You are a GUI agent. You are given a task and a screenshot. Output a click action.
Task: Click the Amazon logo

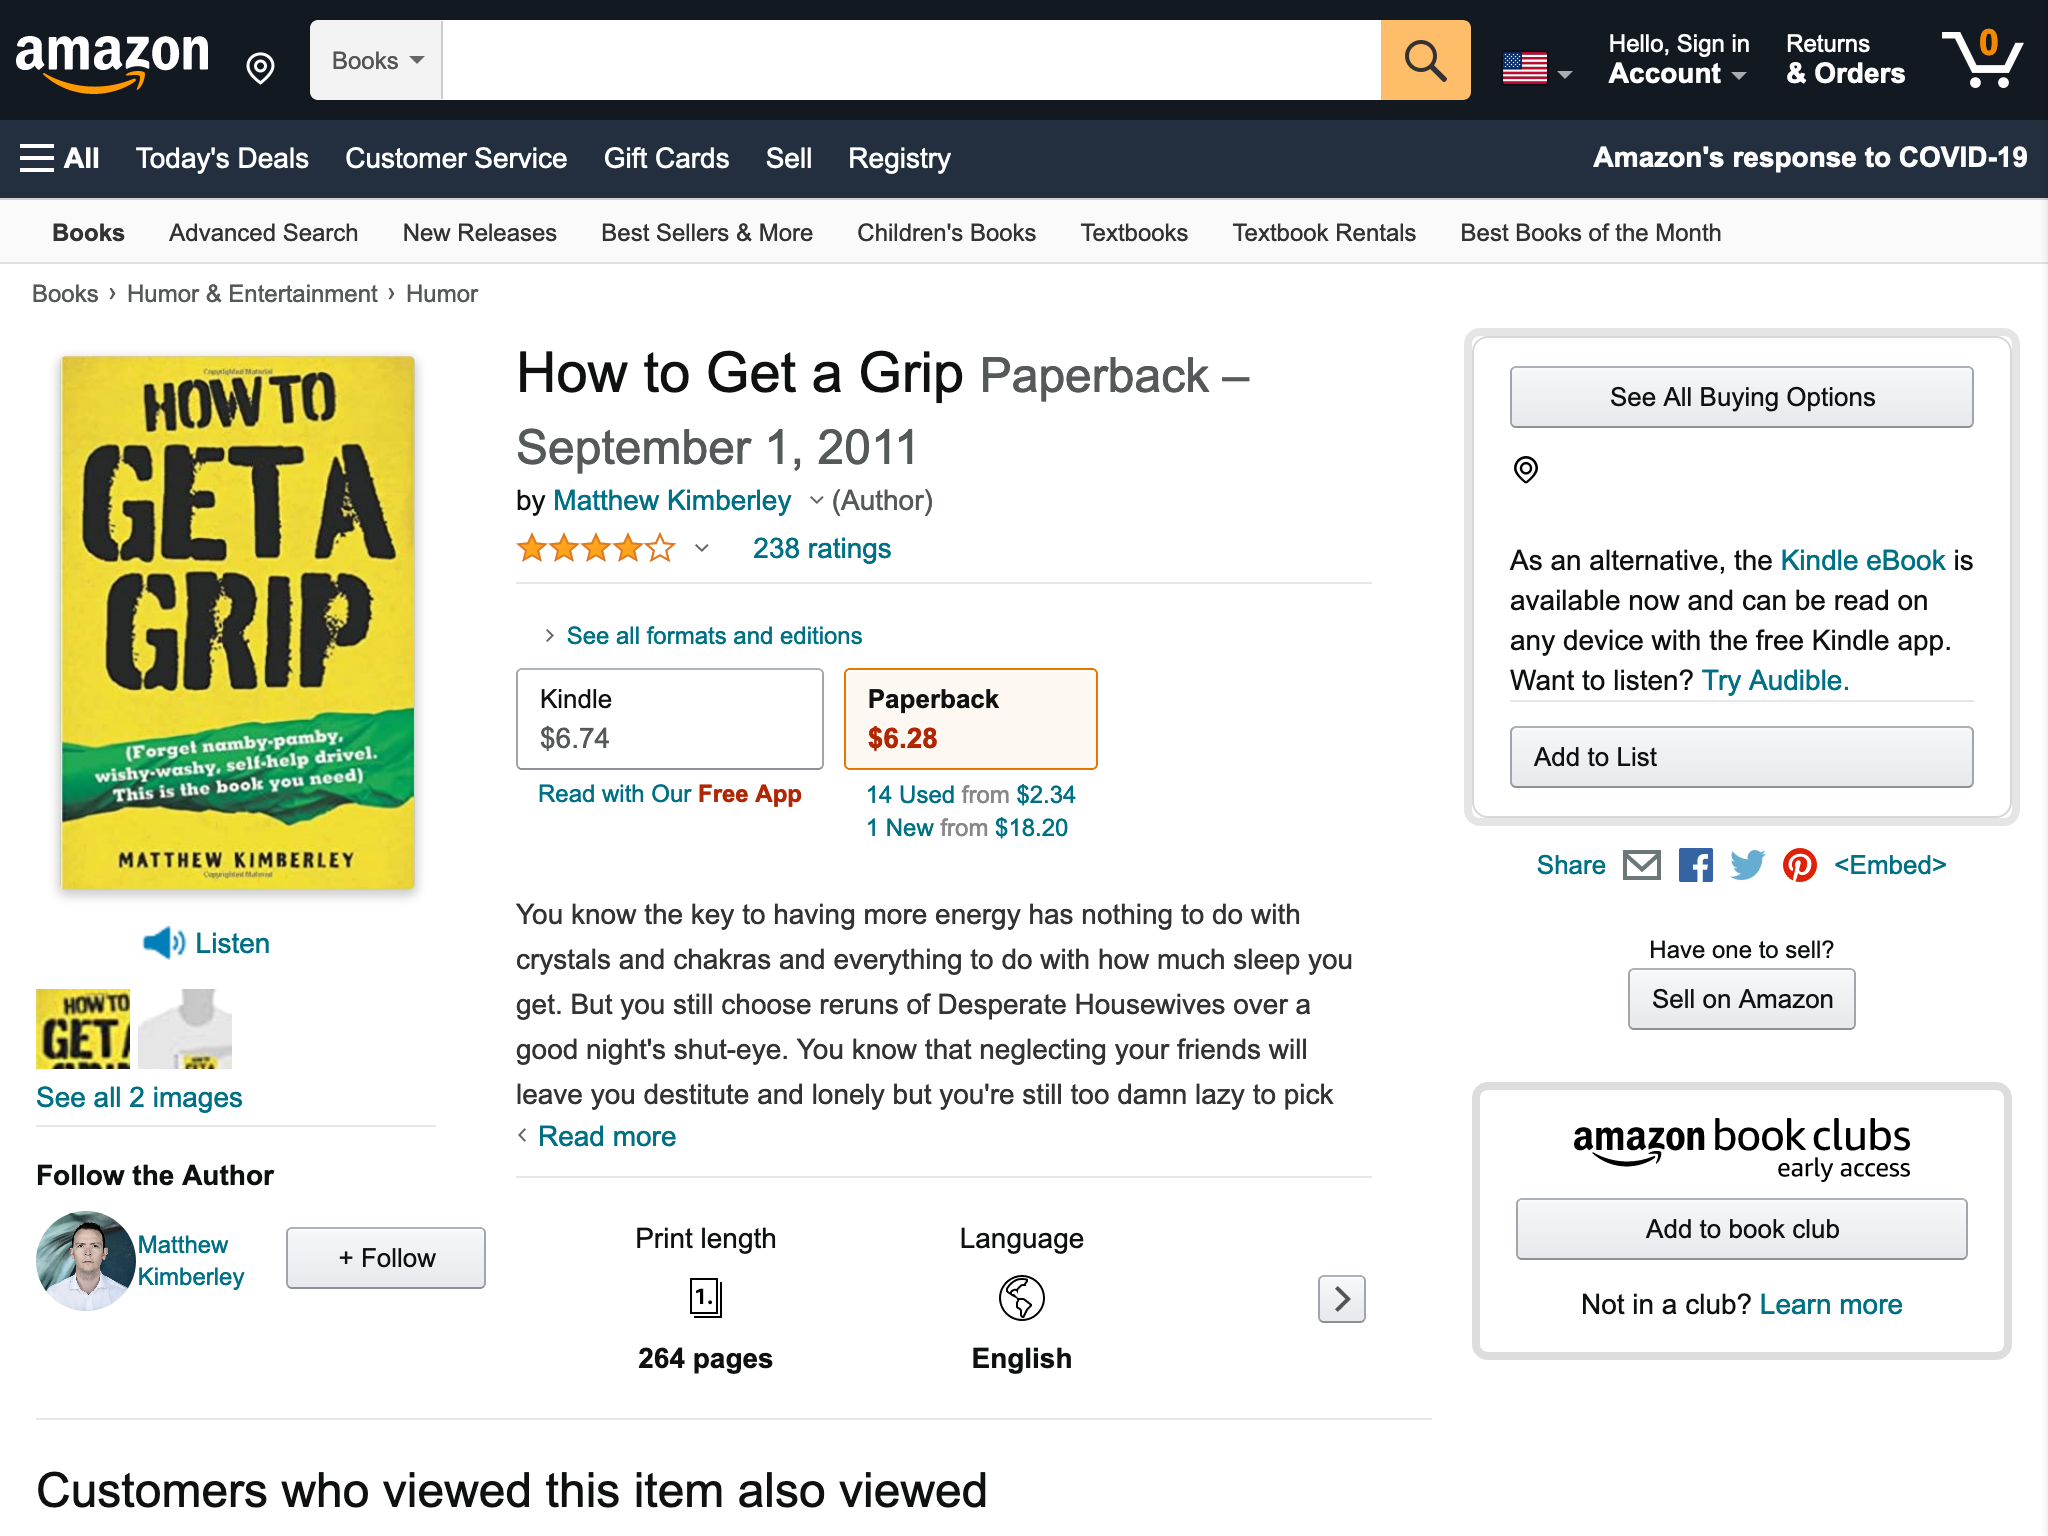pyautogui.click(x=113, y=62)
